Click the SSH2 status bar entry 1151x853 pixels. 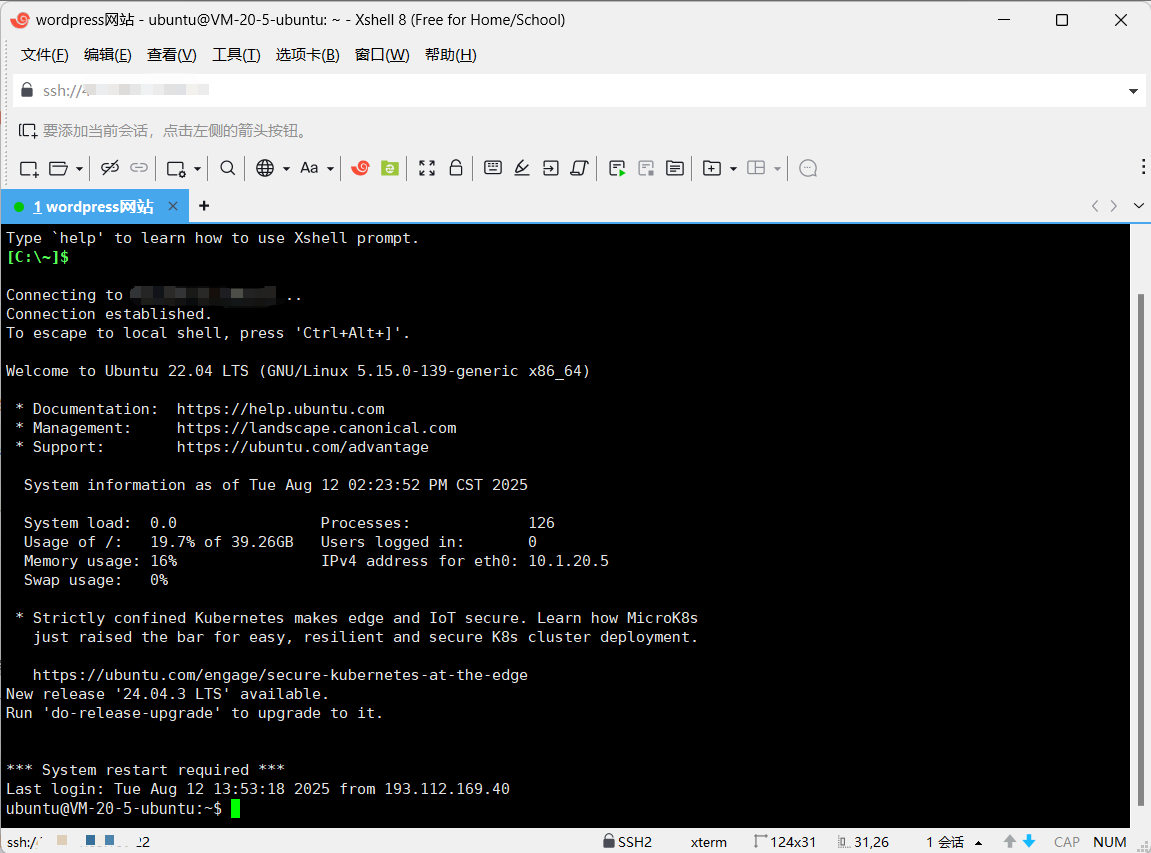pyautogui.click(x=628, y=842)
